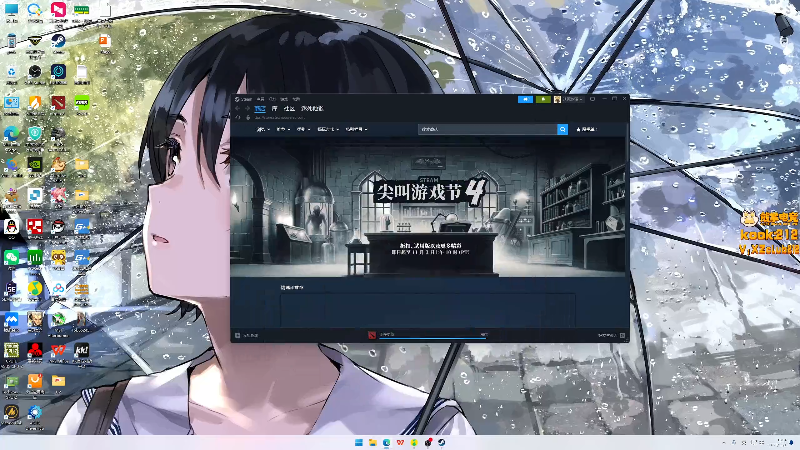Open the NVIDIA green desktop shortcut
This screenshot has height=450, width=800.
coord(35,166)
